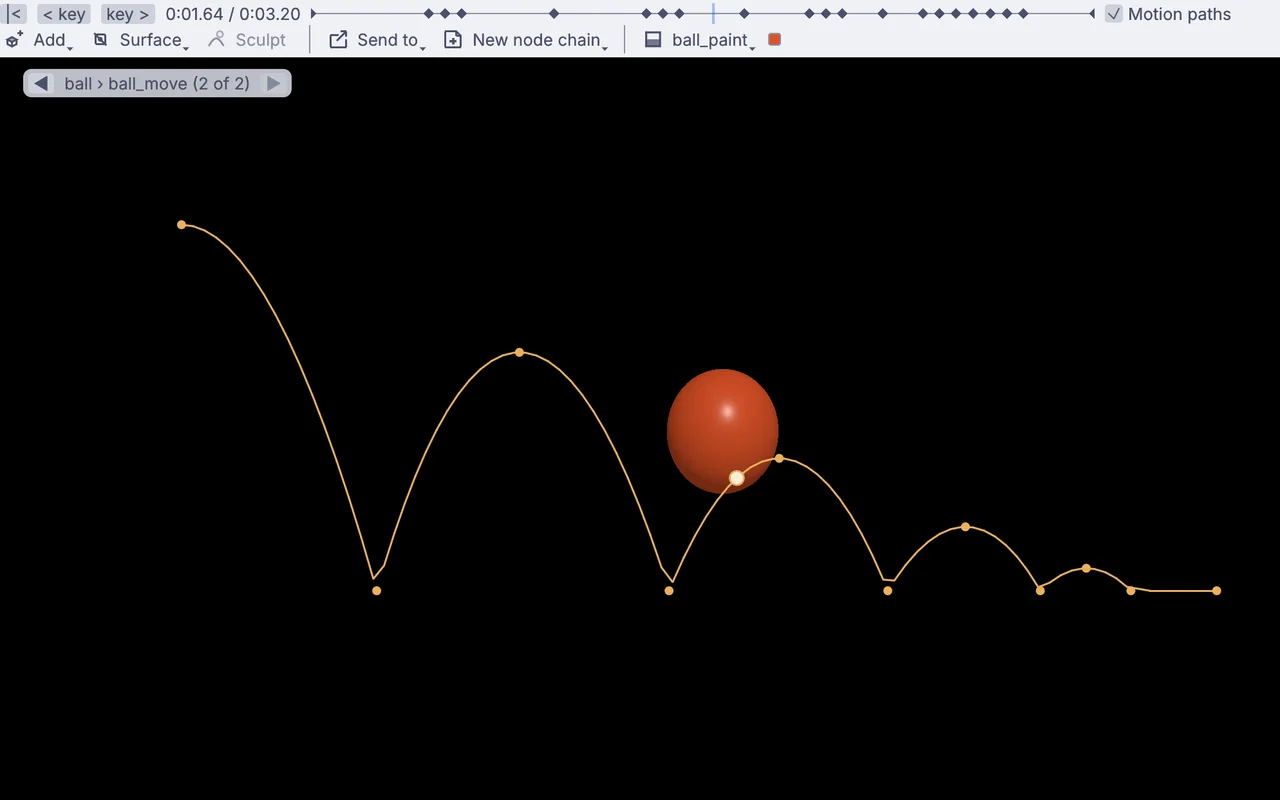1280x800 pixels.
Task: Click the time readout 0:01.64 / 0:03.20
Action: coord(233,14)
